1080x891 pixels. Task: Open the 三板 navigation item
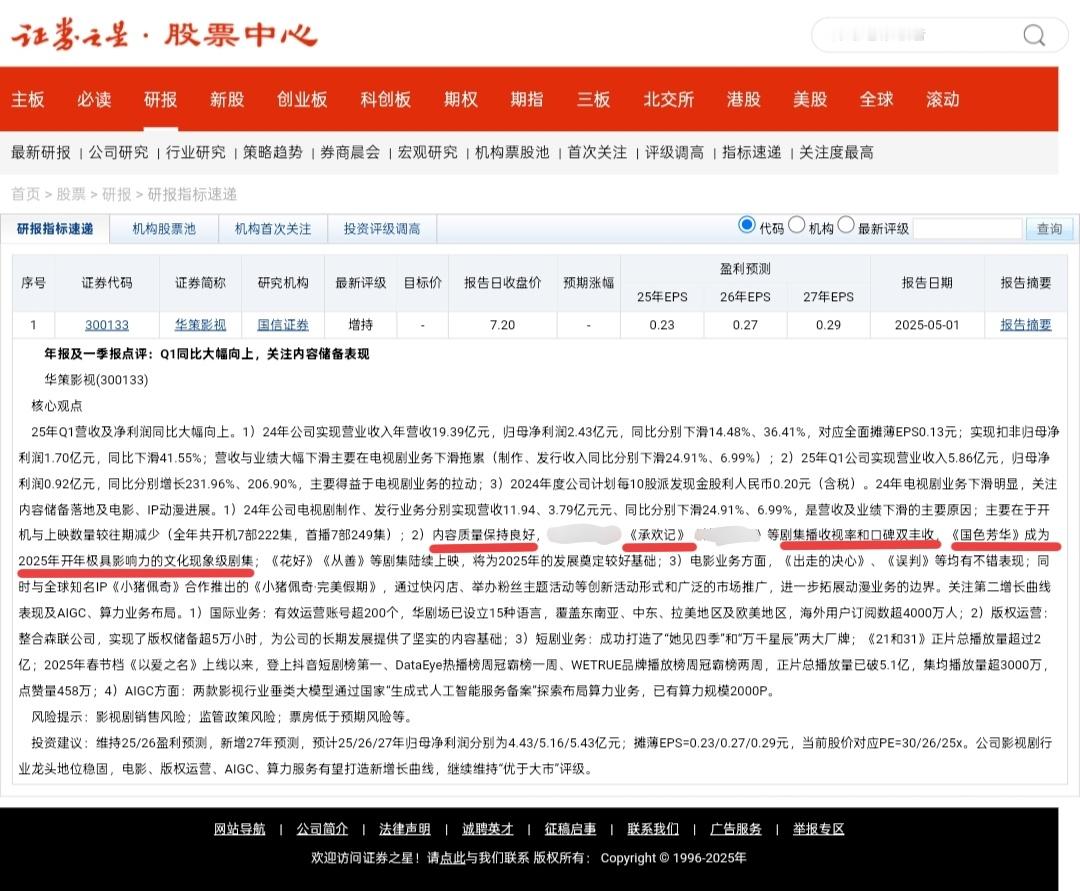point(594,99)
